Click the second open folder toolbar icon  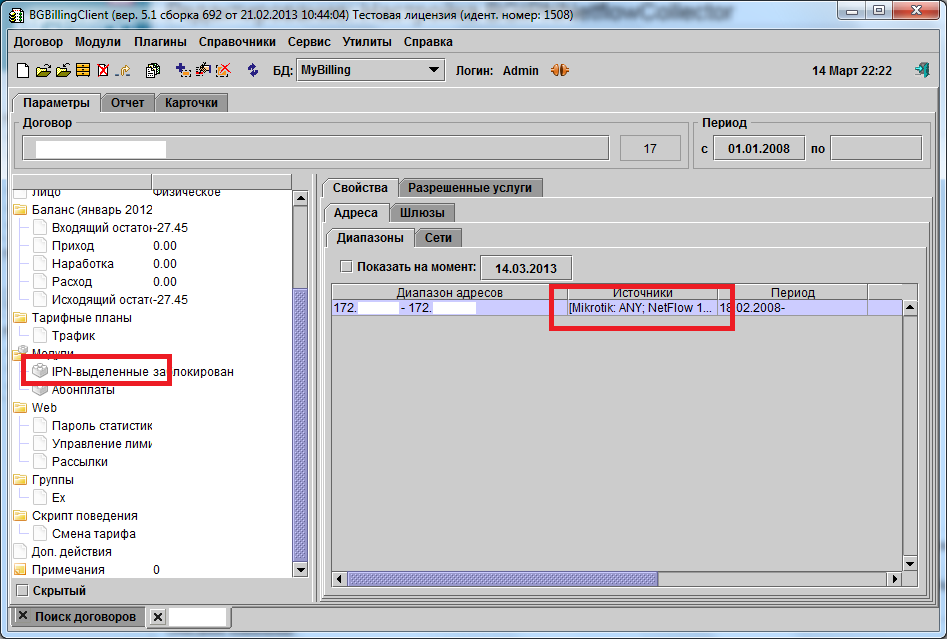63,71
